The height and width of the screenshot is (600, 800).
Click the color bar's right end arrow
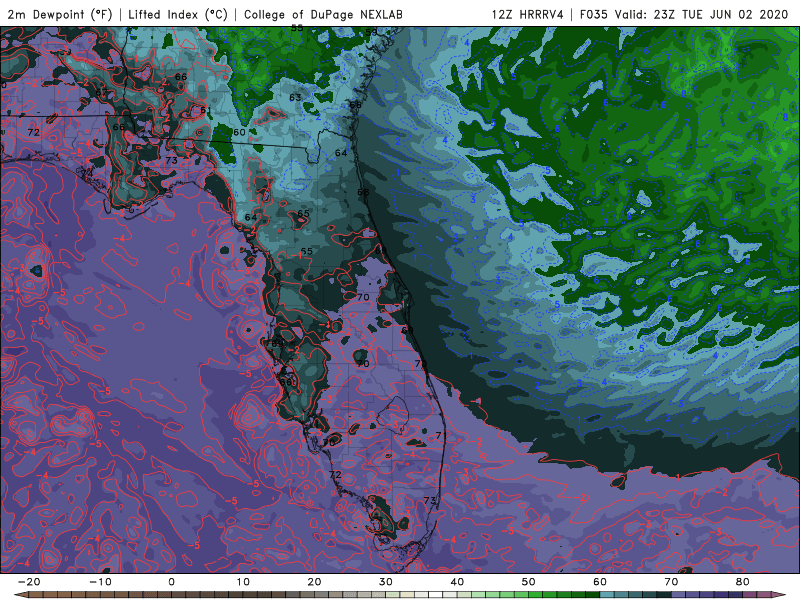779,594
